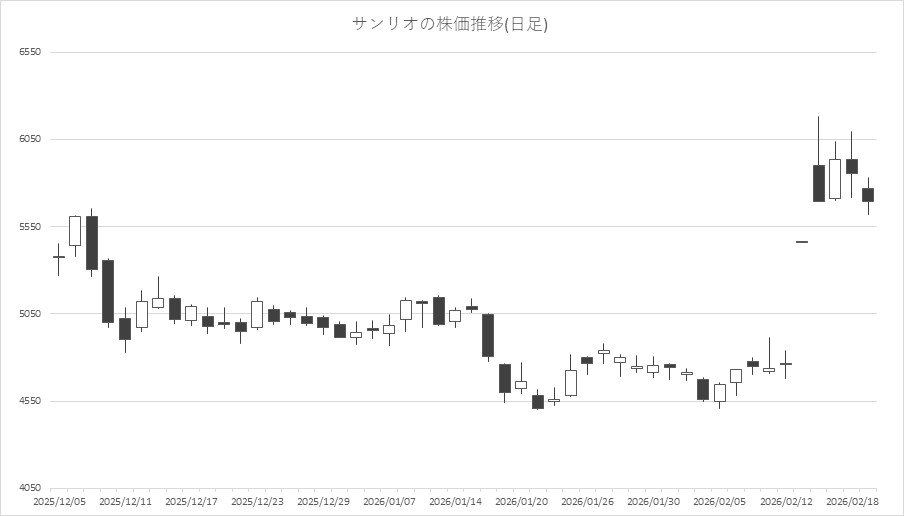The width and height of the screenshot is (904, 516).
Task: Select the 2025/12/23 date label
Action: click(x=257, y=501)
